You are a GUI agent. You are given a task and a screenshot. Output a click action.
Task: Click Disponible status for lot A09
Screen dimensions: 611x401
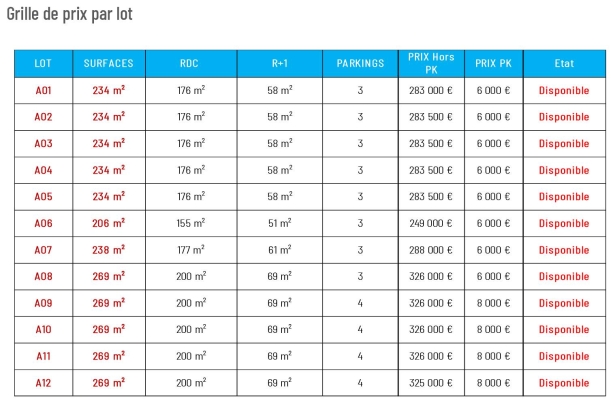tap(564, 303)
